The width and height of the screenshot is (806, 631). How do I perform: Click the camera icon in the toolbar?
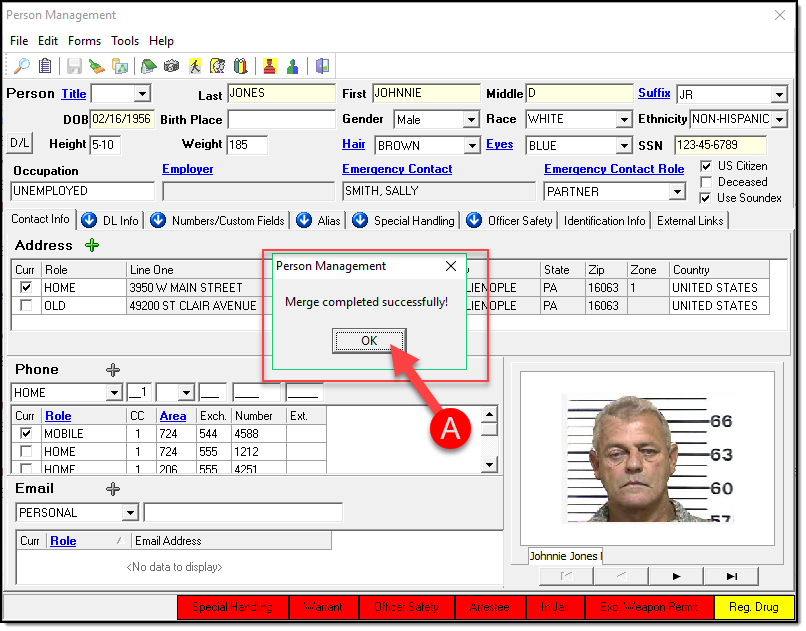tap(171, 66)
